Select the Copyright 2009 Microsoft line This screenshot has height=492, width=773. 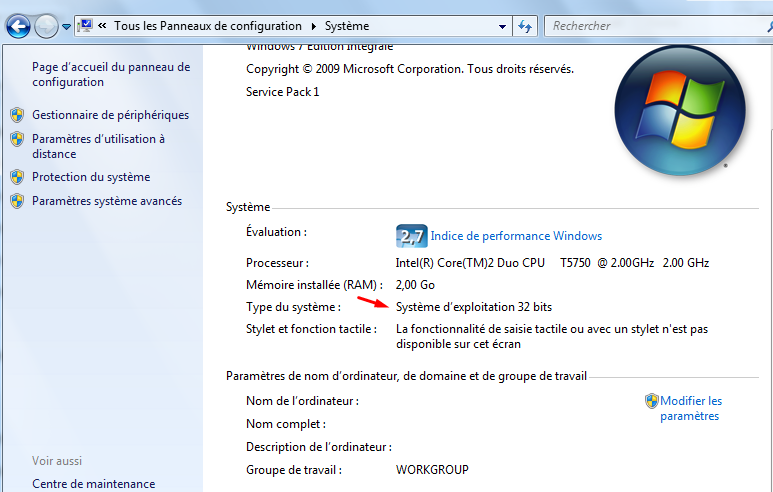410,69
